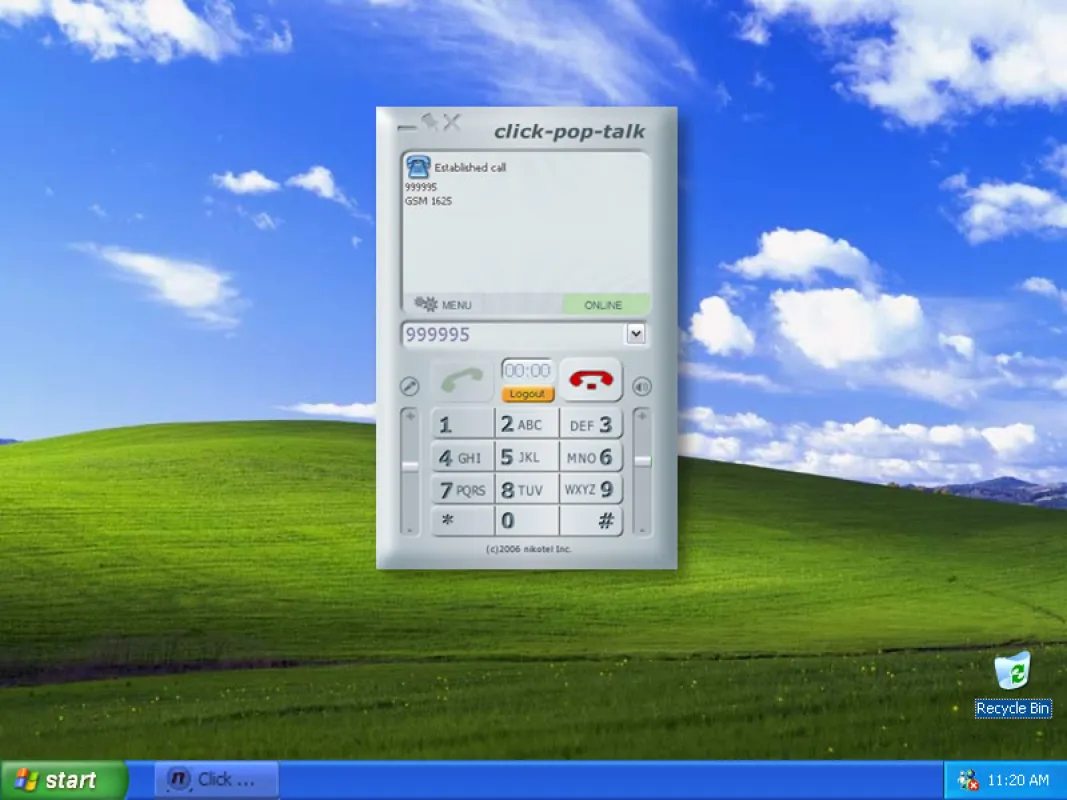This screenshot has height=800, width=1067.
Task: Click the blue telephone call status icon
Action: (x=418, y=167)
